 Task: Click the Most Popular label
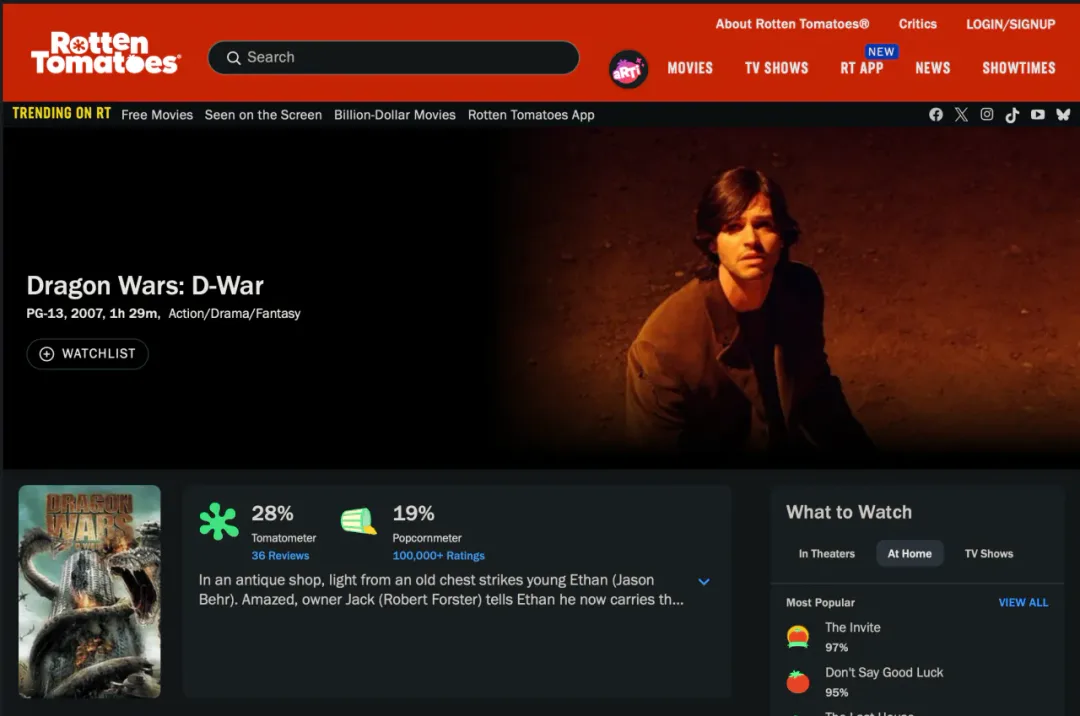click(x=820, y=602)
